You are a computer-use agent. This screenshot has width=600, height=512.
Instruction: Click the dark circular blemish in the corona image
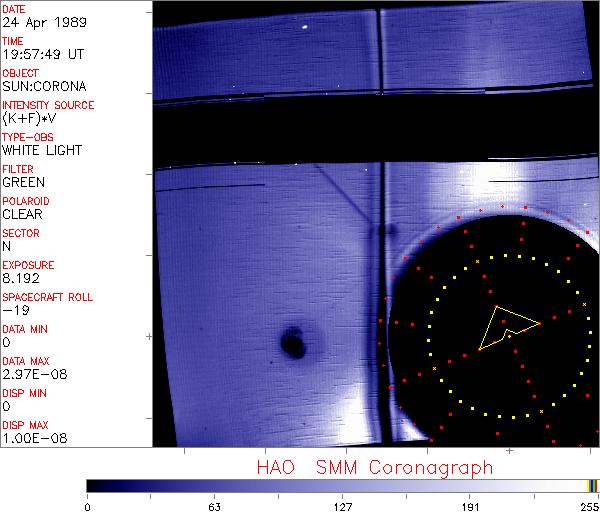(x=293, y=343)
